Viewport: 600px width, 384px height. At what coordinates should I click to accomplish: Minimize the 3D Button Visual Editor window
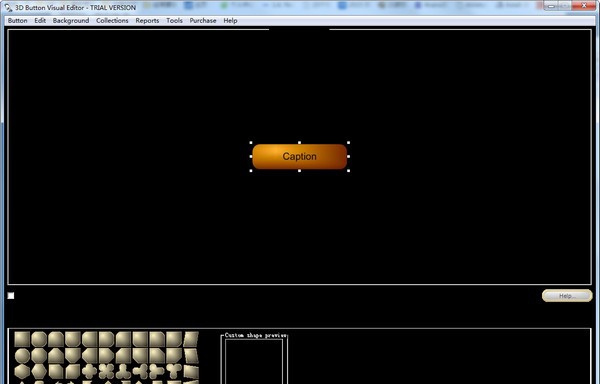551,5
